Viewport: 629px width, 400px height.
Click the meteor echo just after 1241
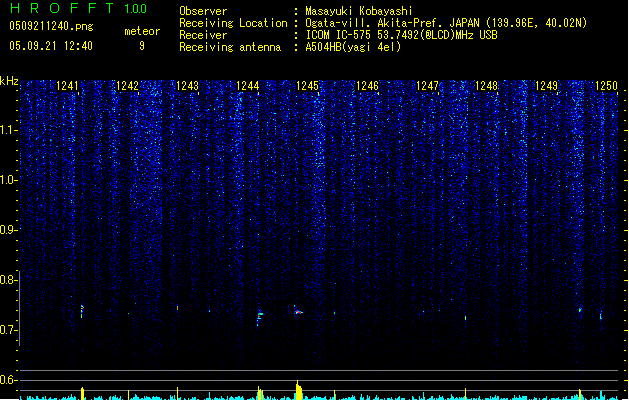tap(82, 311)
